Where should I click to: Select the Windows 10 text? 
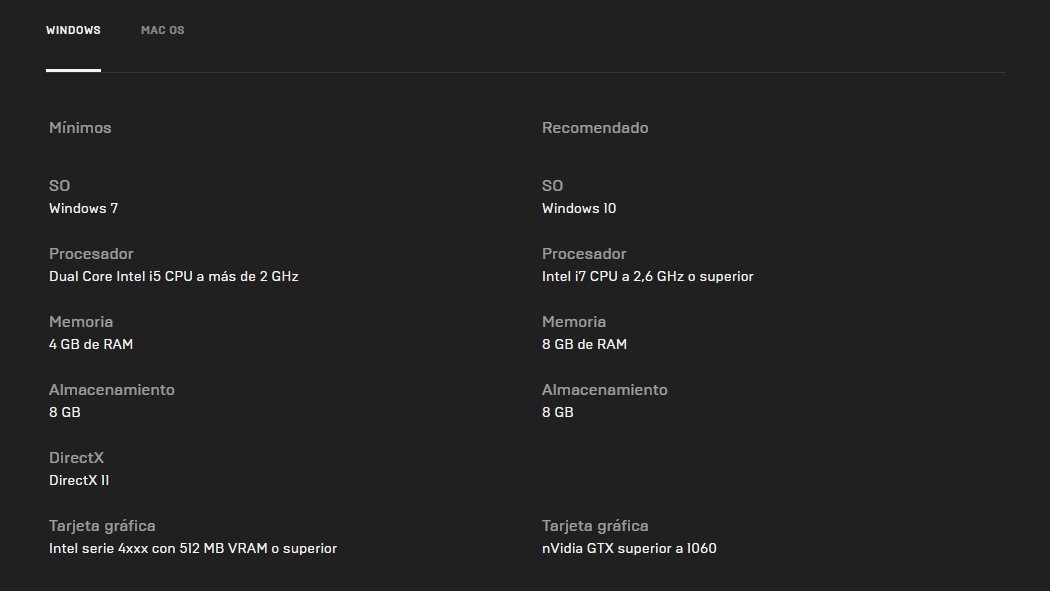tap(579, 209)
